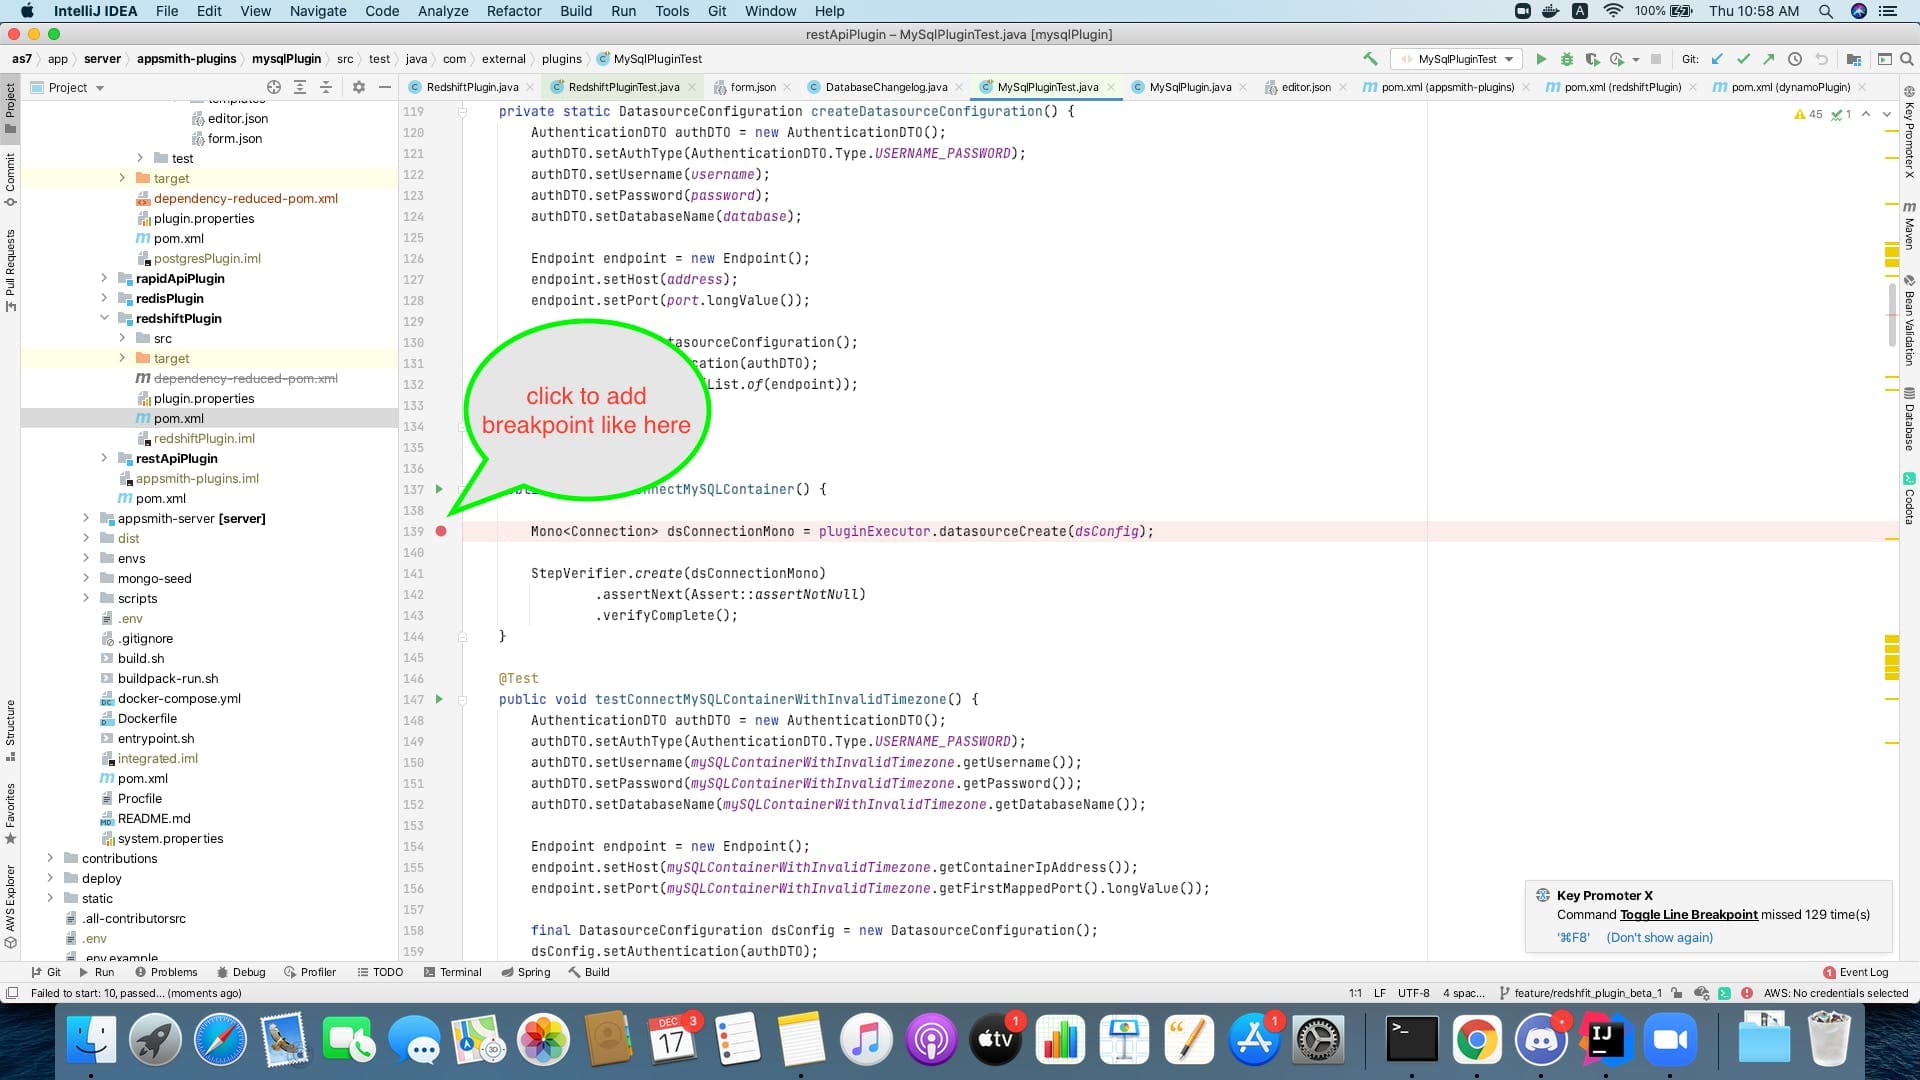Start debugging with the bug icon

click(1567, 59)
